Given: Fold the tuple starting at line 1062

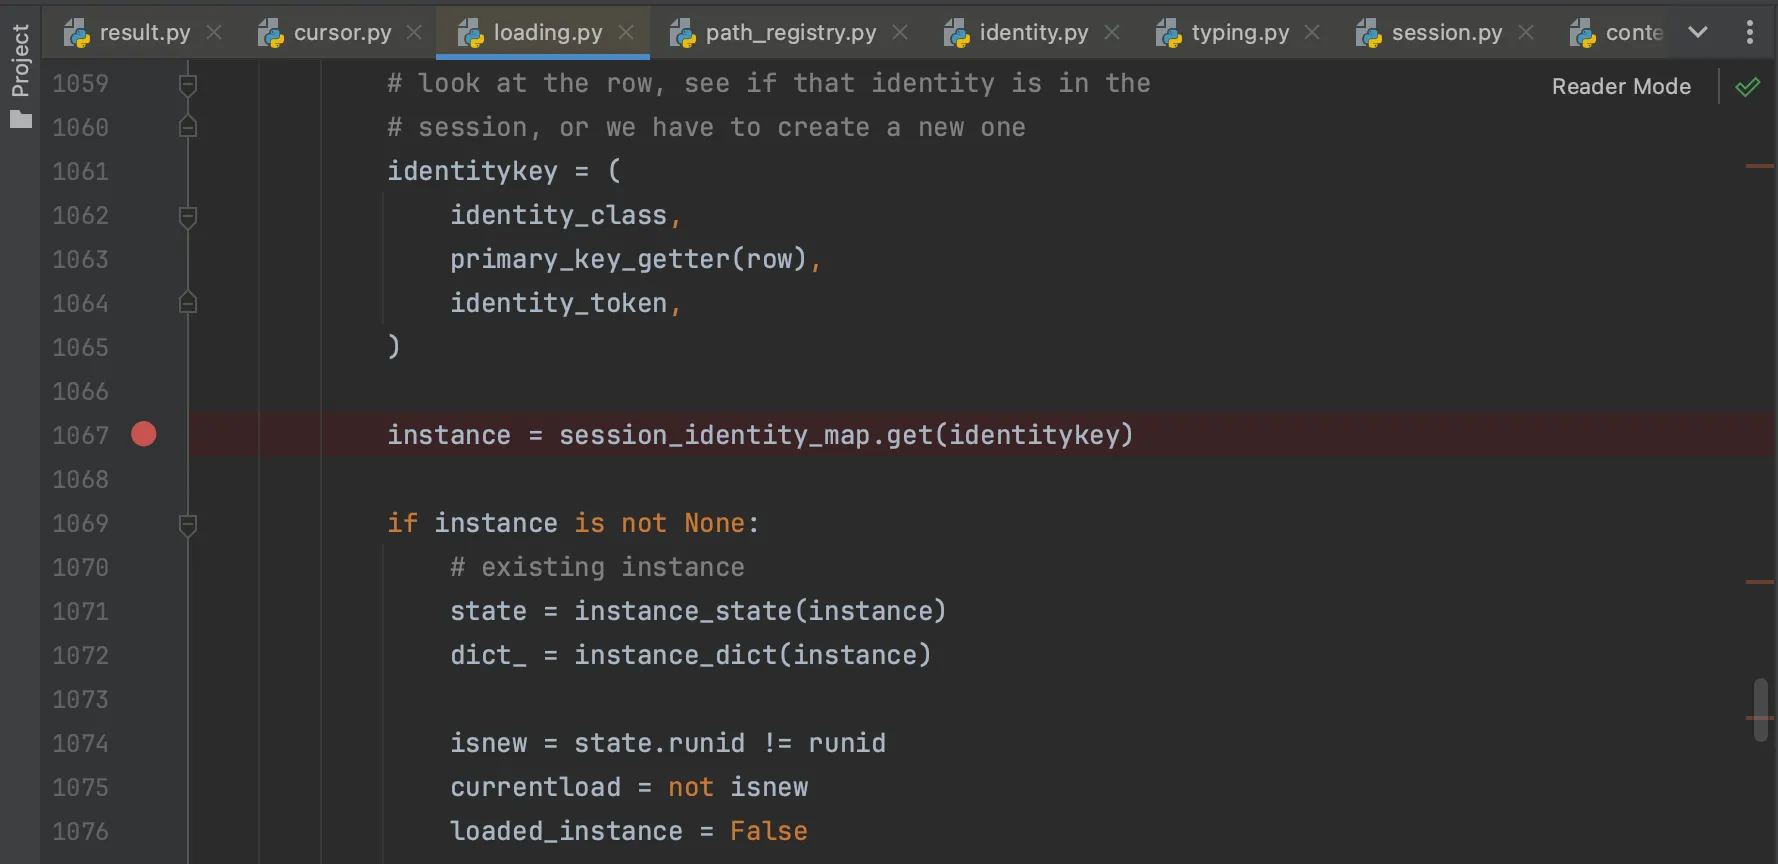Looking at the screenshot, I should point(187,216).
